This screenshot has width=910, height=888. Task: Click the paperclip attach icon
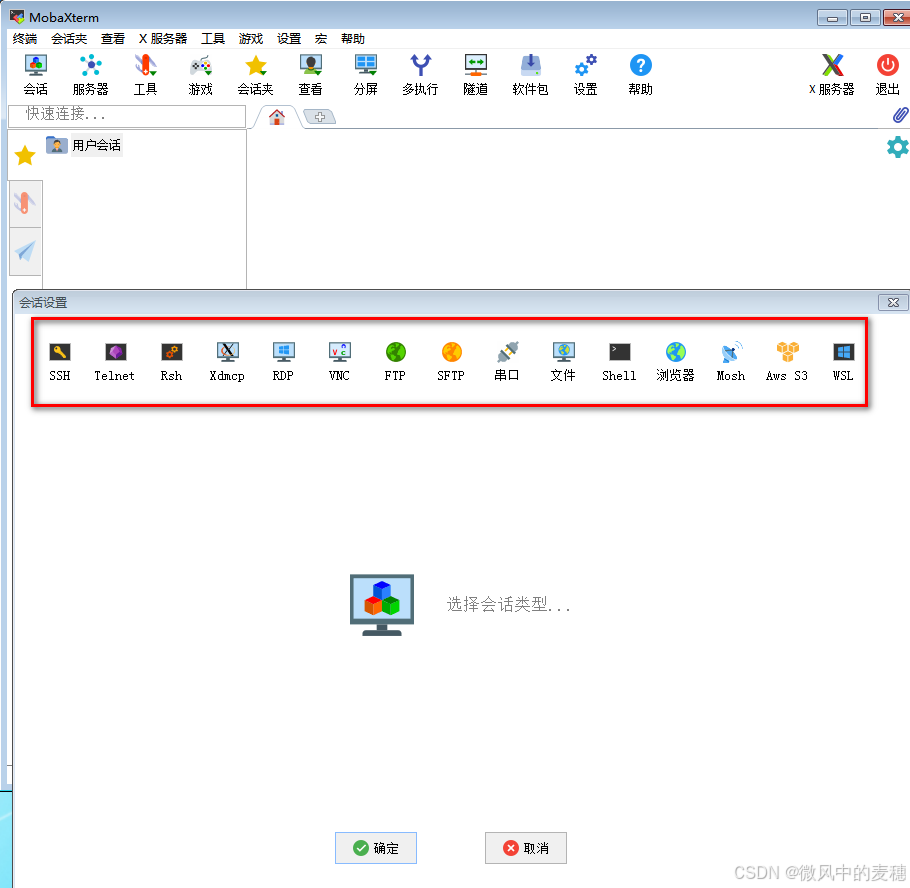pos(900,115)
